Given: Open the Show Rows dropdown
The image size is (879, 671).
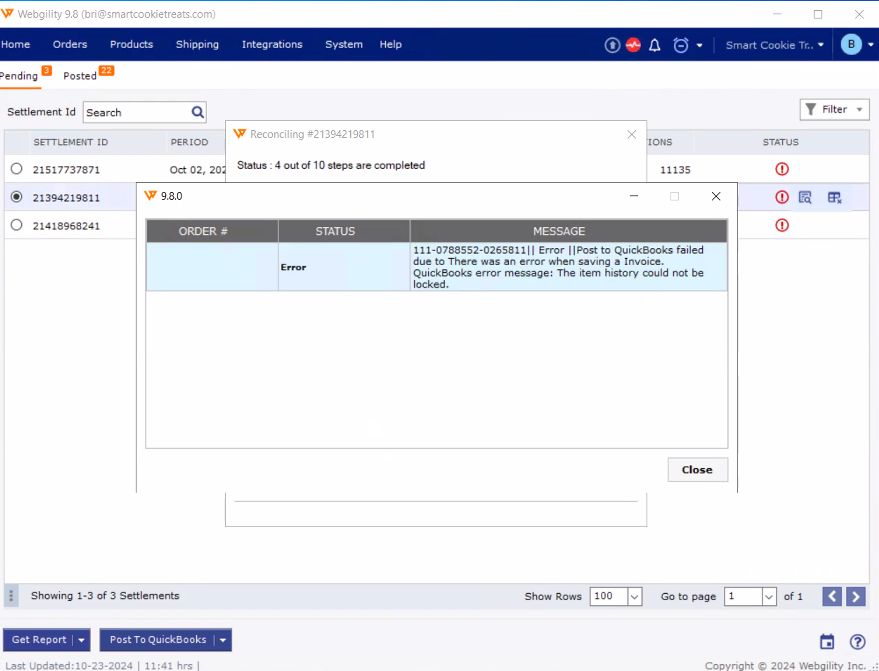Looking at the screenshot, I should 634,596.
